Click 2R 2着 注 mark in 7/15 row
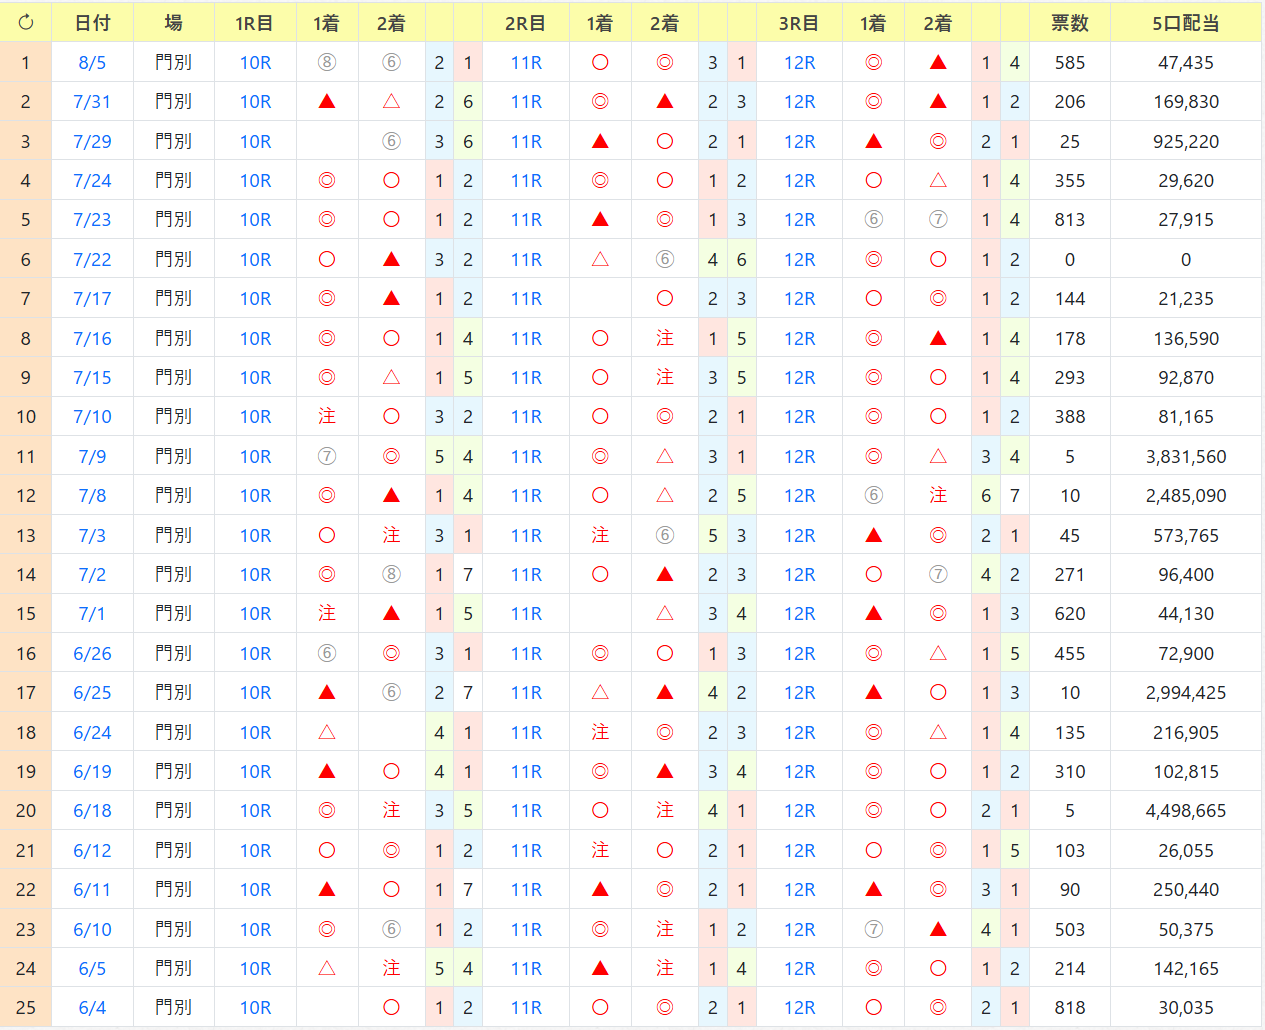This screenshot has height=1030, width=1265. [665, 378]
